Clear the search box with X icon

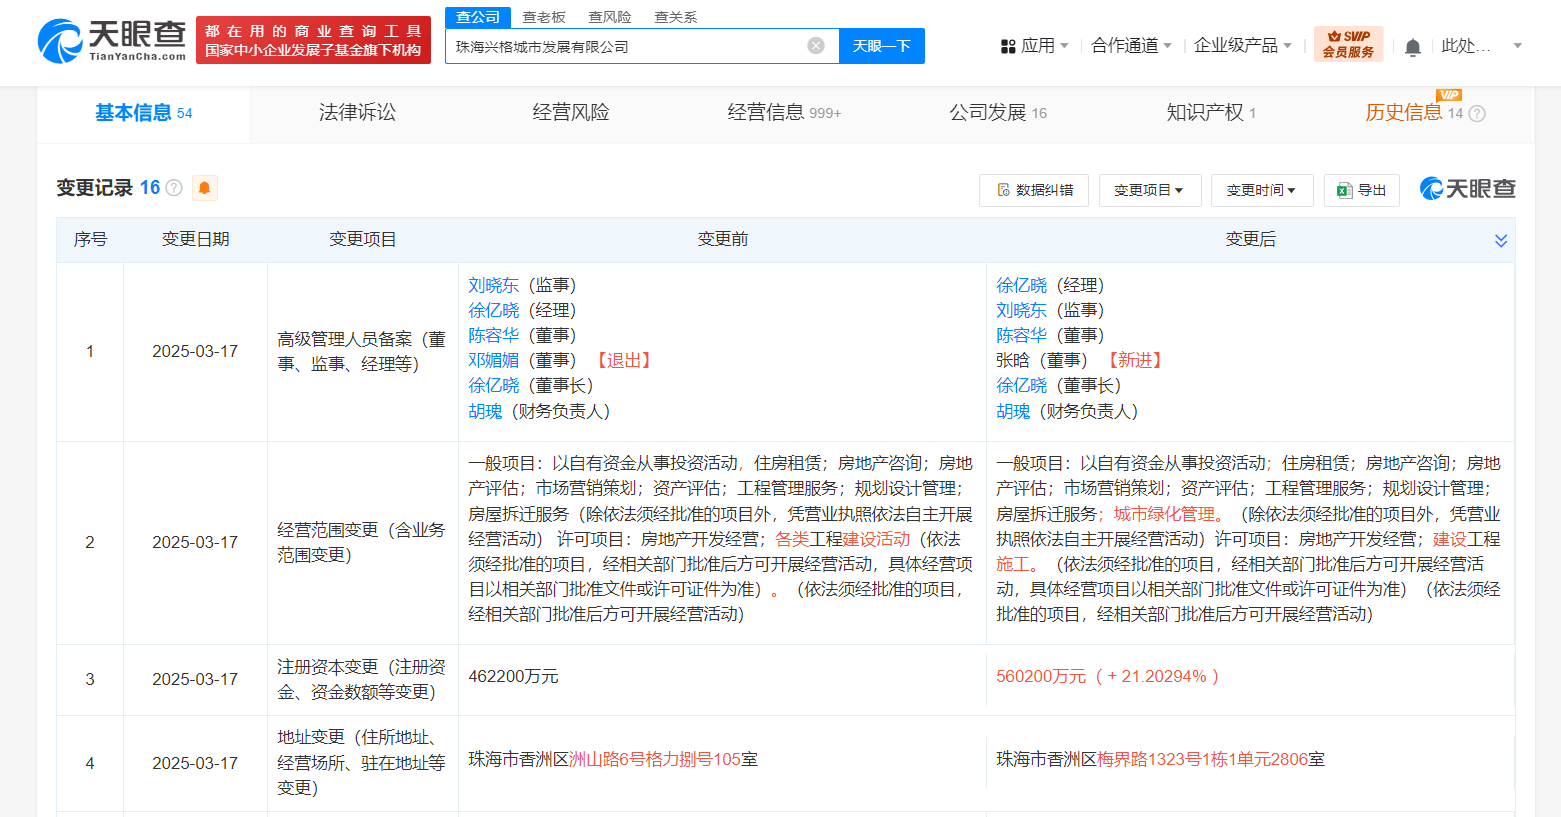pos(816,46)
